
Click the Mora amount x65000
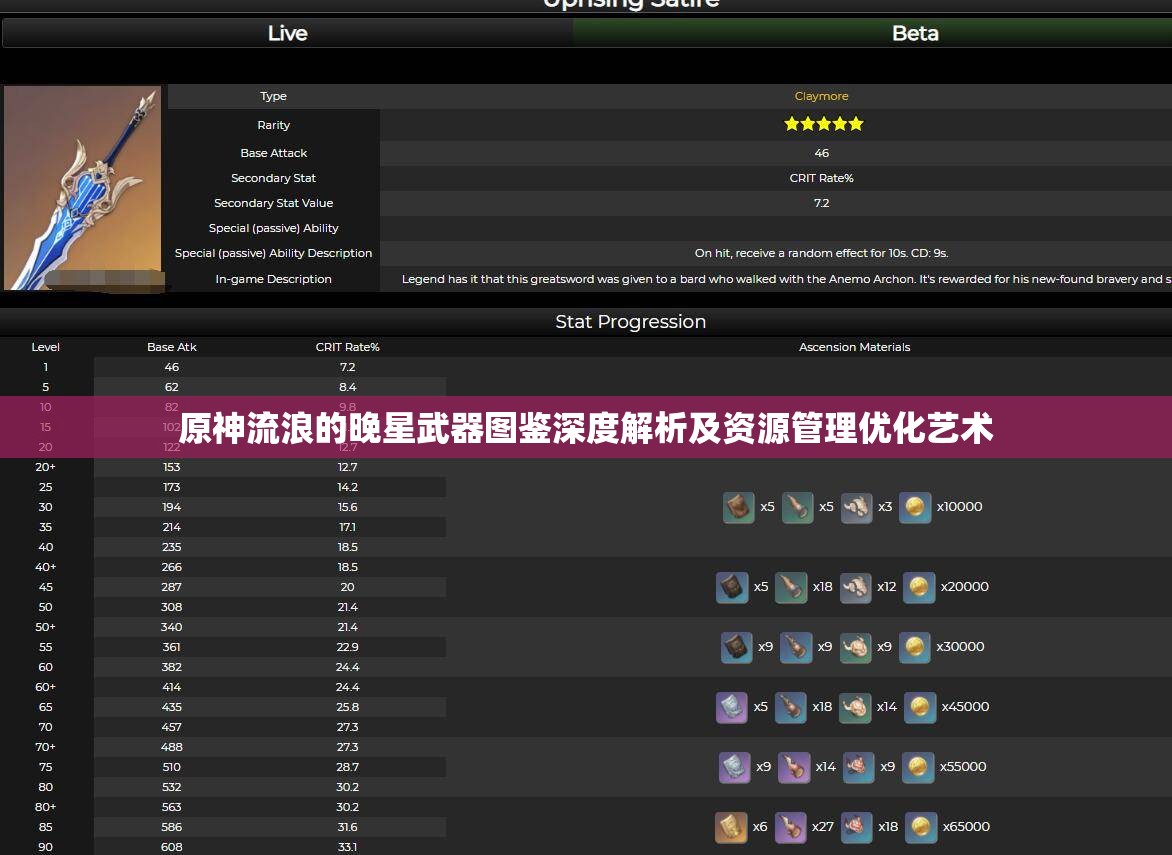click(x=966, y=827)
